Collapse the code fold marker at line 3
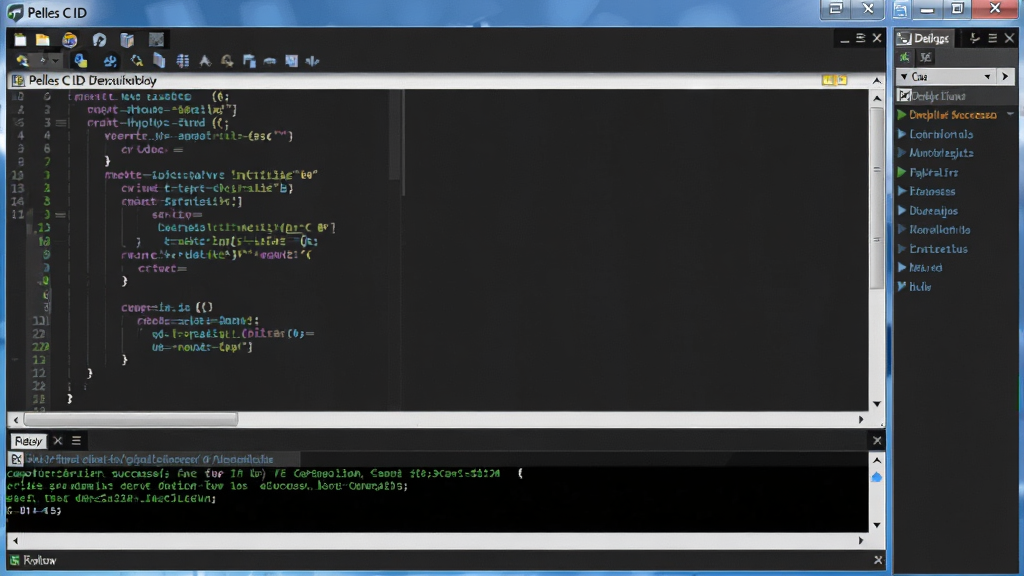This screenshot has width=1024, height=576. tap(61, 123)
